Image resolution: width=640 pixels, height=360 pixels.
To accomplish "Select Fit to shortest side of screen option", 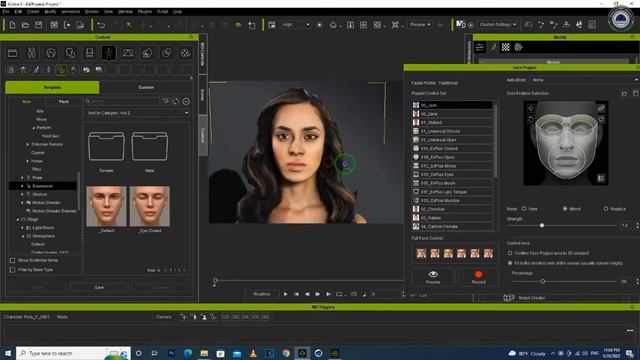I will coord(510,263).
